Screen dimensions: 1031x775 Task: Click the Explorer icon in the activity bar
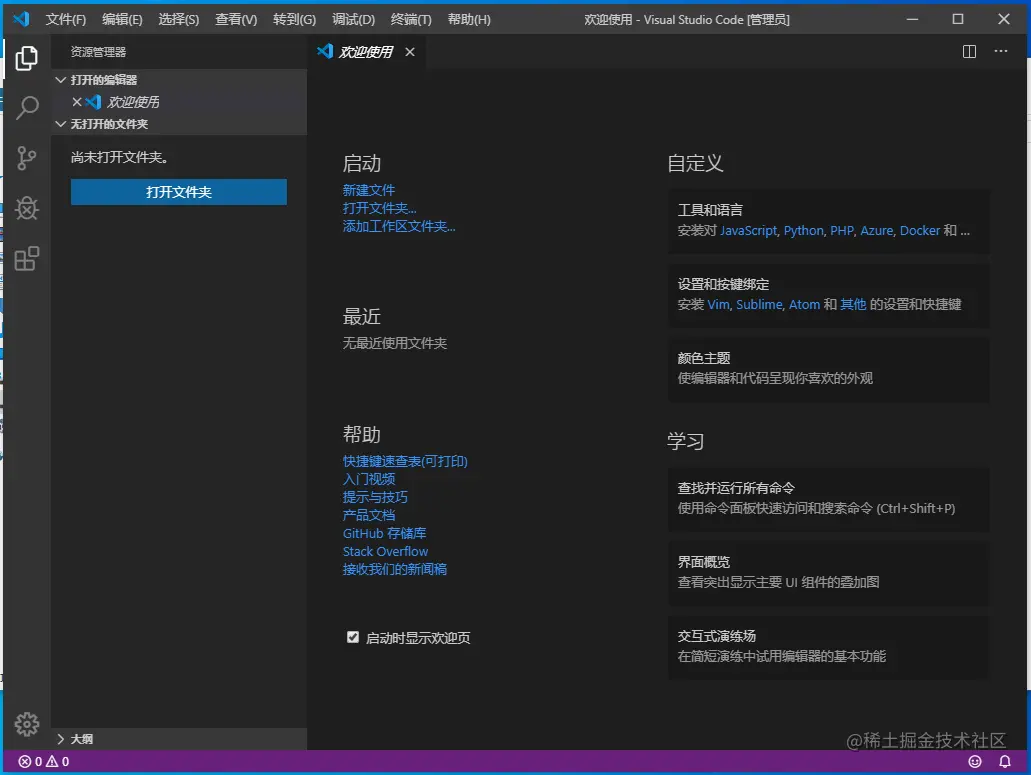click(x=26, y=57)
